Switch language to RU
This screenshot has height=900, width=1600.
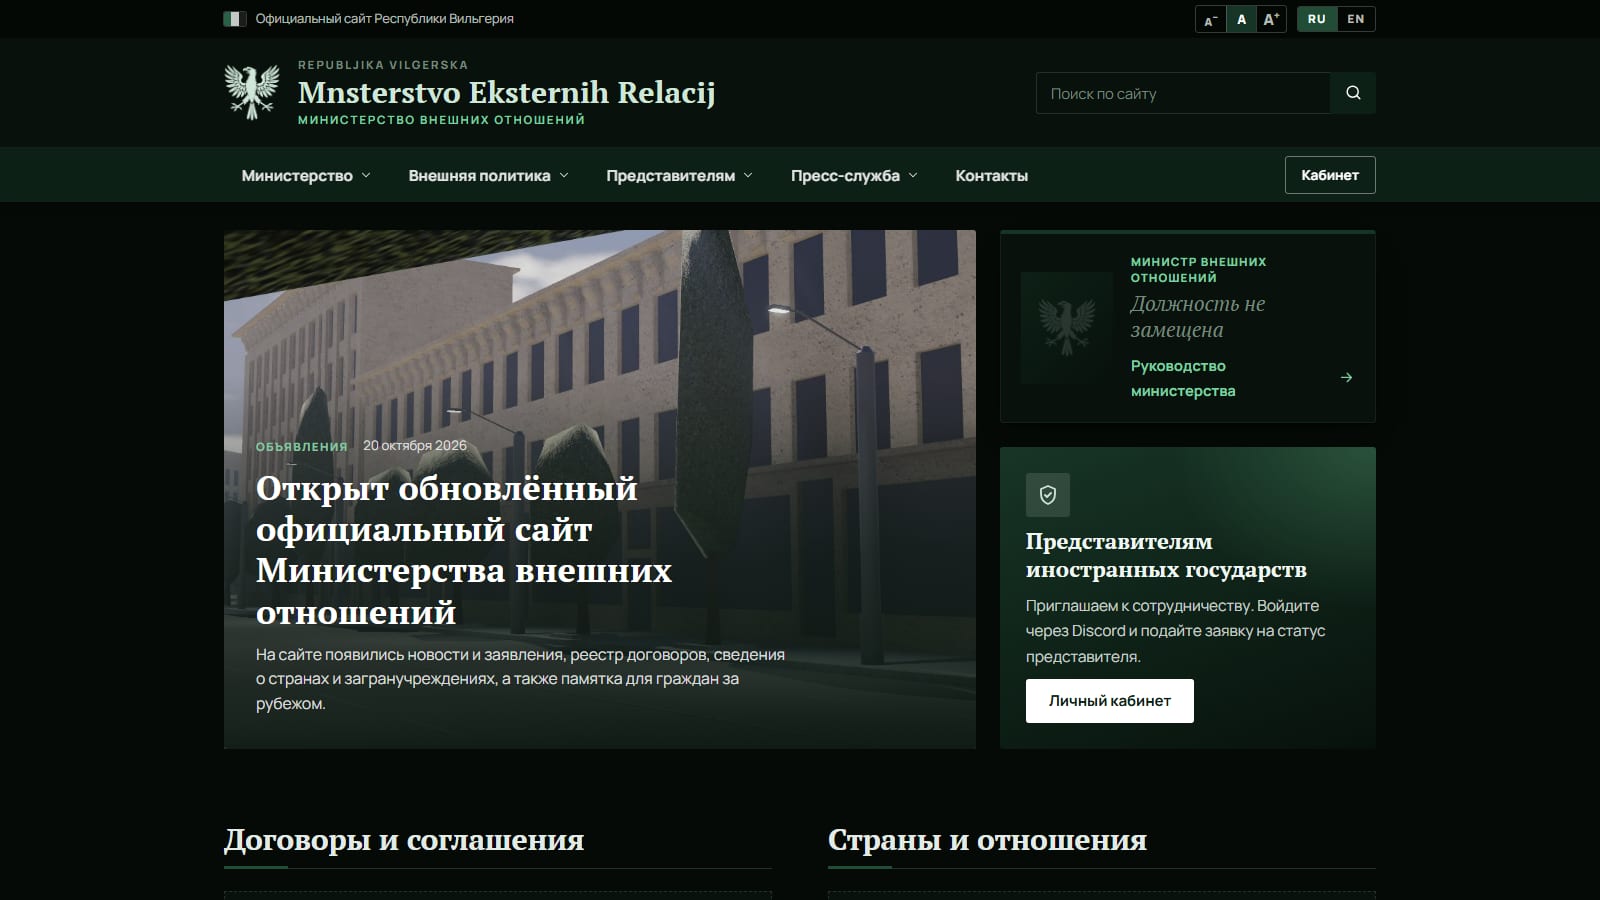pos(1317,19)
